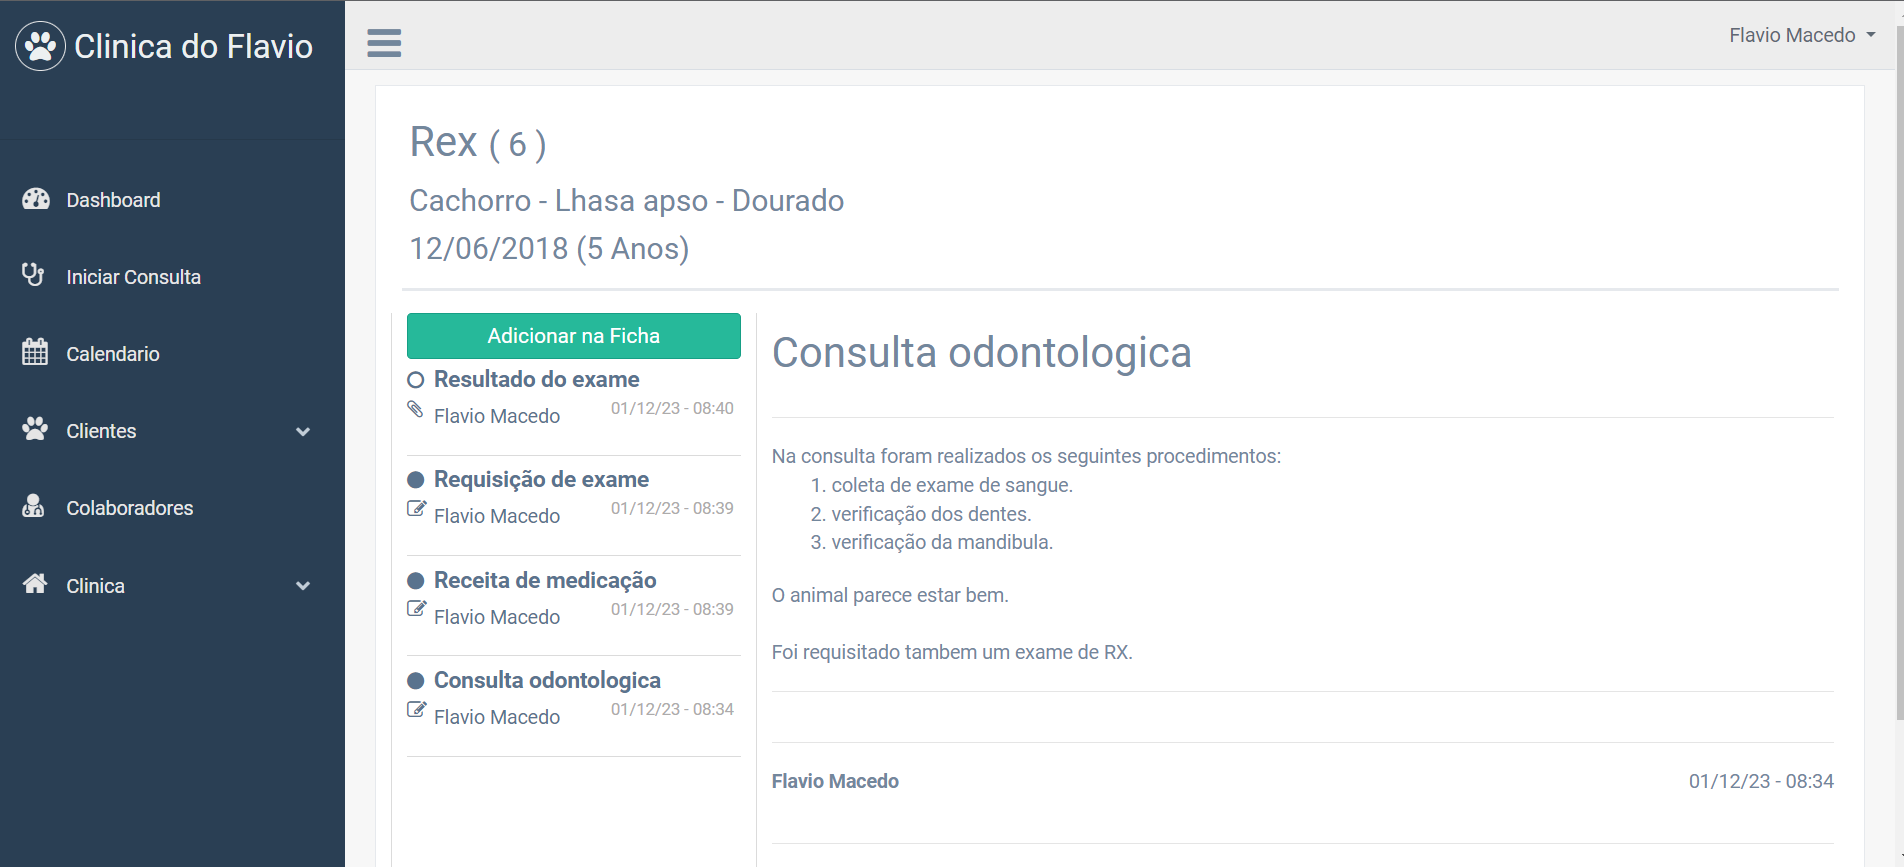This screenshot has width=1904, height=867.
Task: Click the edit icon under Requisição de exame
Action: click(x=417, y=509)
